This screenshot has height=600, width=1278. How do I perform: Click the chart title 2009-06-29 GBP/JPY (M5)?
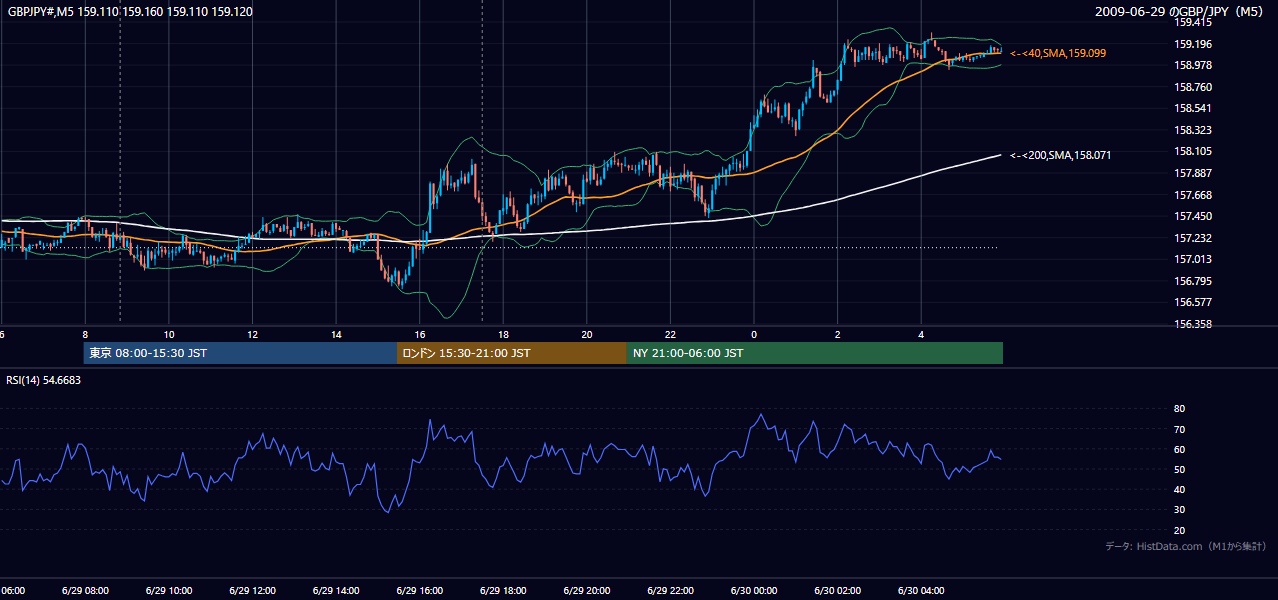[1181, 11]
